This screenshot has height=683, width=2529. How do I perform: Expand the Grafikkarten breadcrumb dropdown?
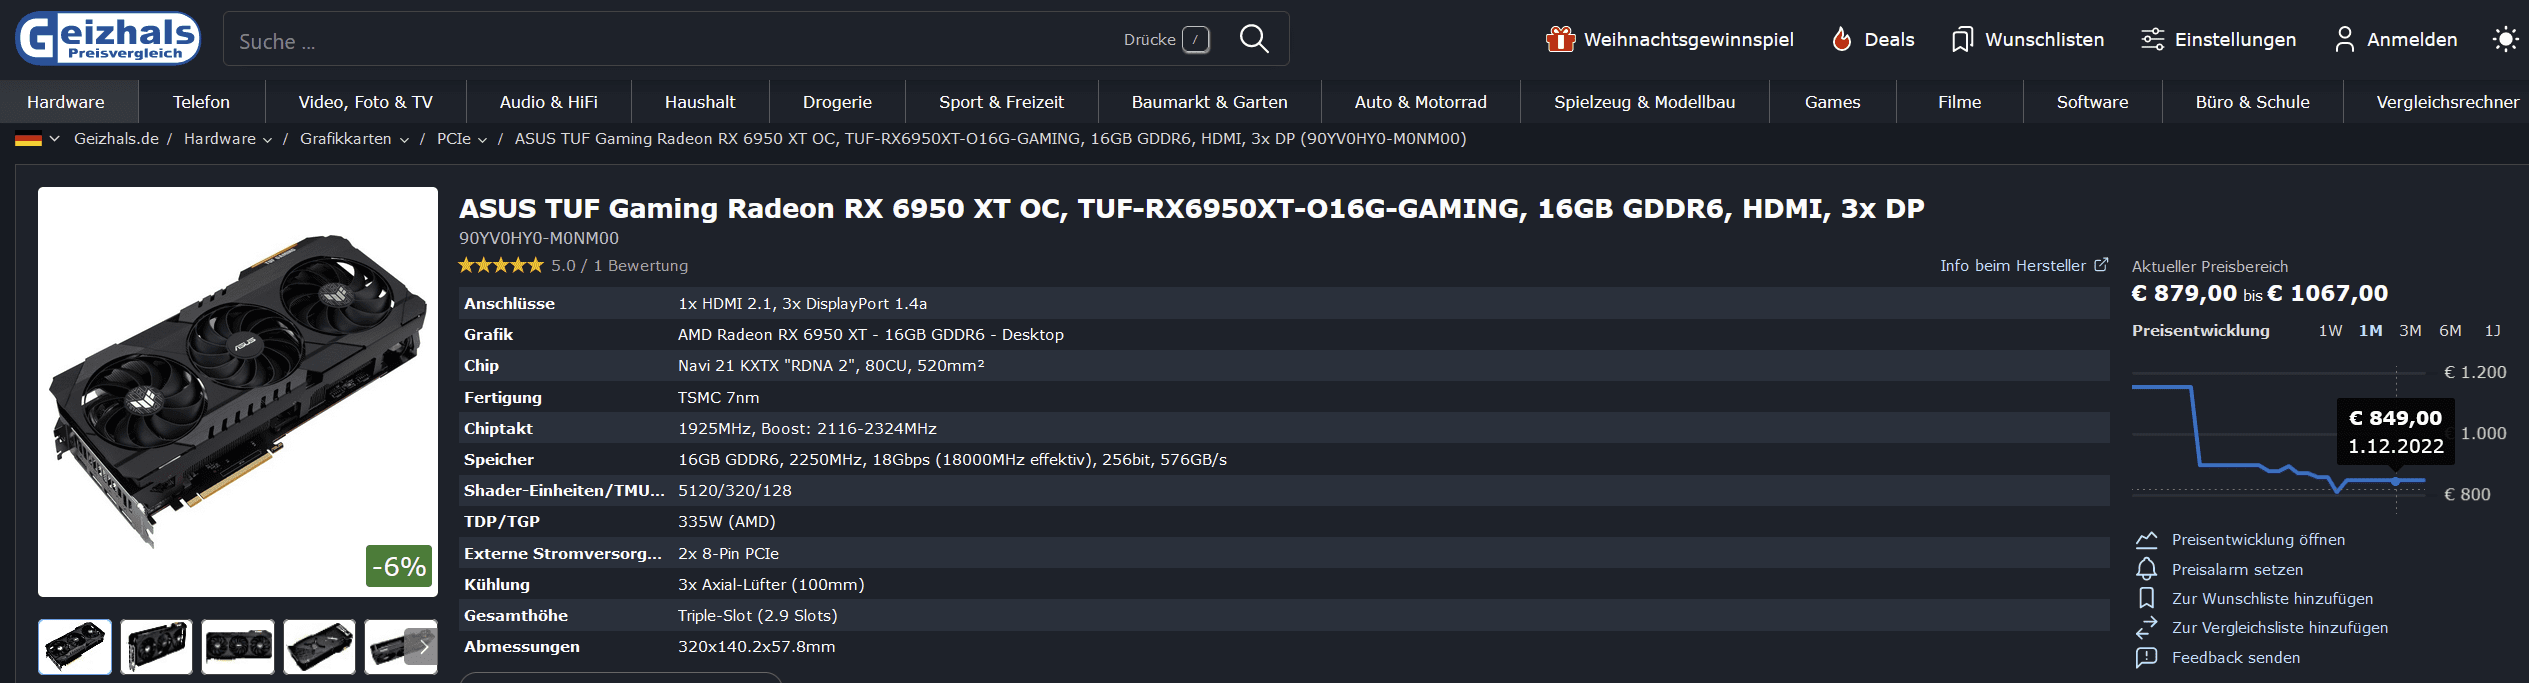click(x=404, y=140)
